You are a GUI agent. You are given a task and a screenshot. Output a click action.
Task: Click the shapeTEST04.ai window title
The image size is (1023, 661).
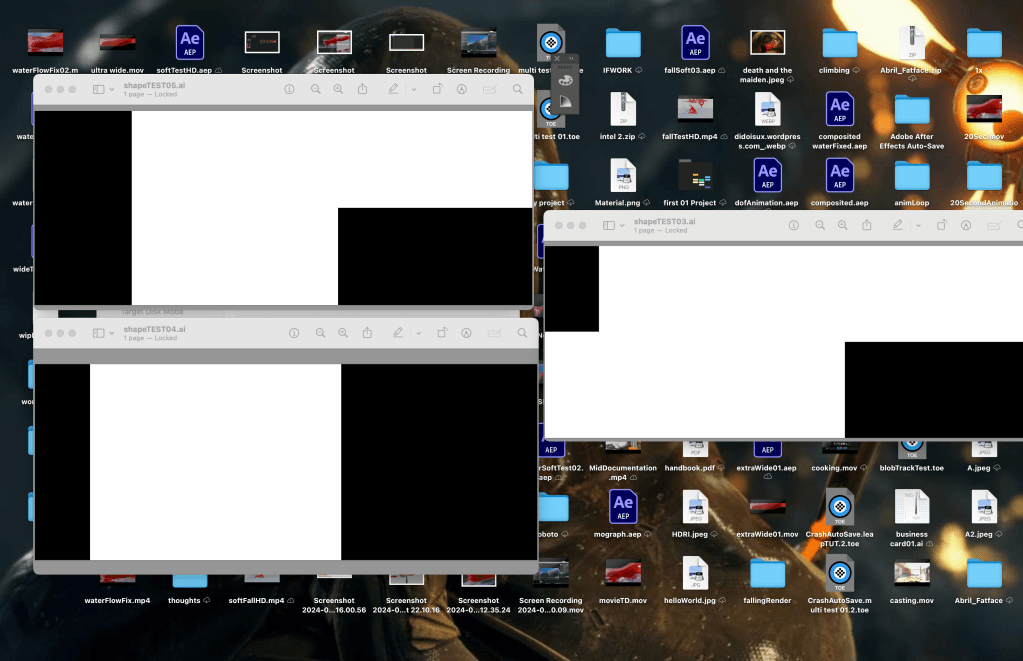[x=154, y=328]
